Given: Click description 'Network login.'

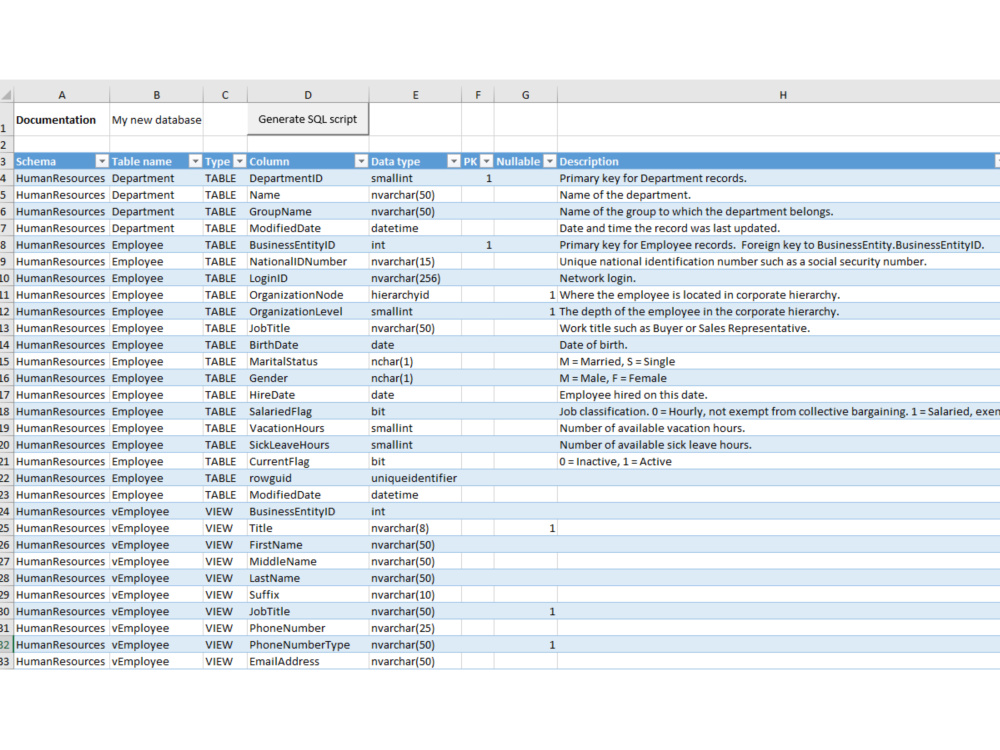Looking at the screenshot, I should coord(598,278).
